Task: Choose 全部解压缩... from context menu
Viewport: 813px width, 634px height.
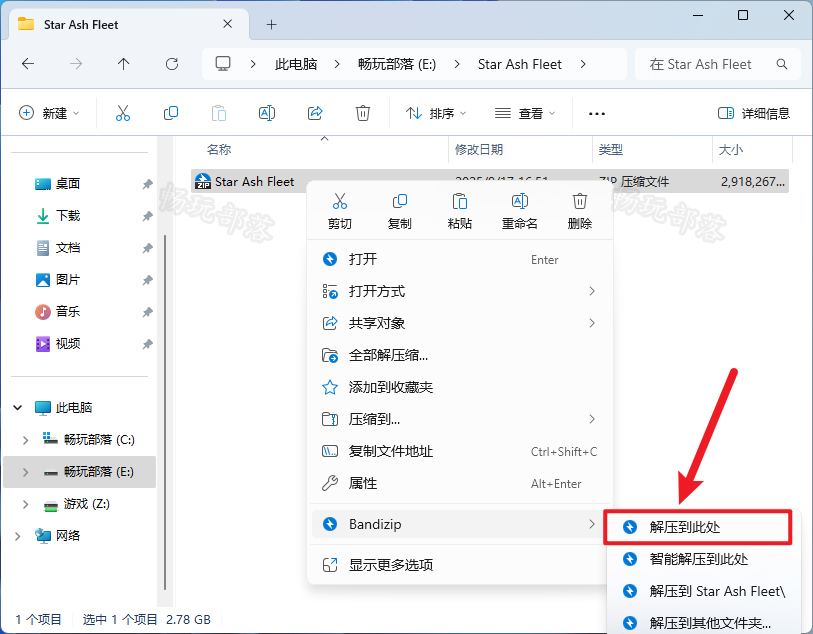Action: [460, 356]
